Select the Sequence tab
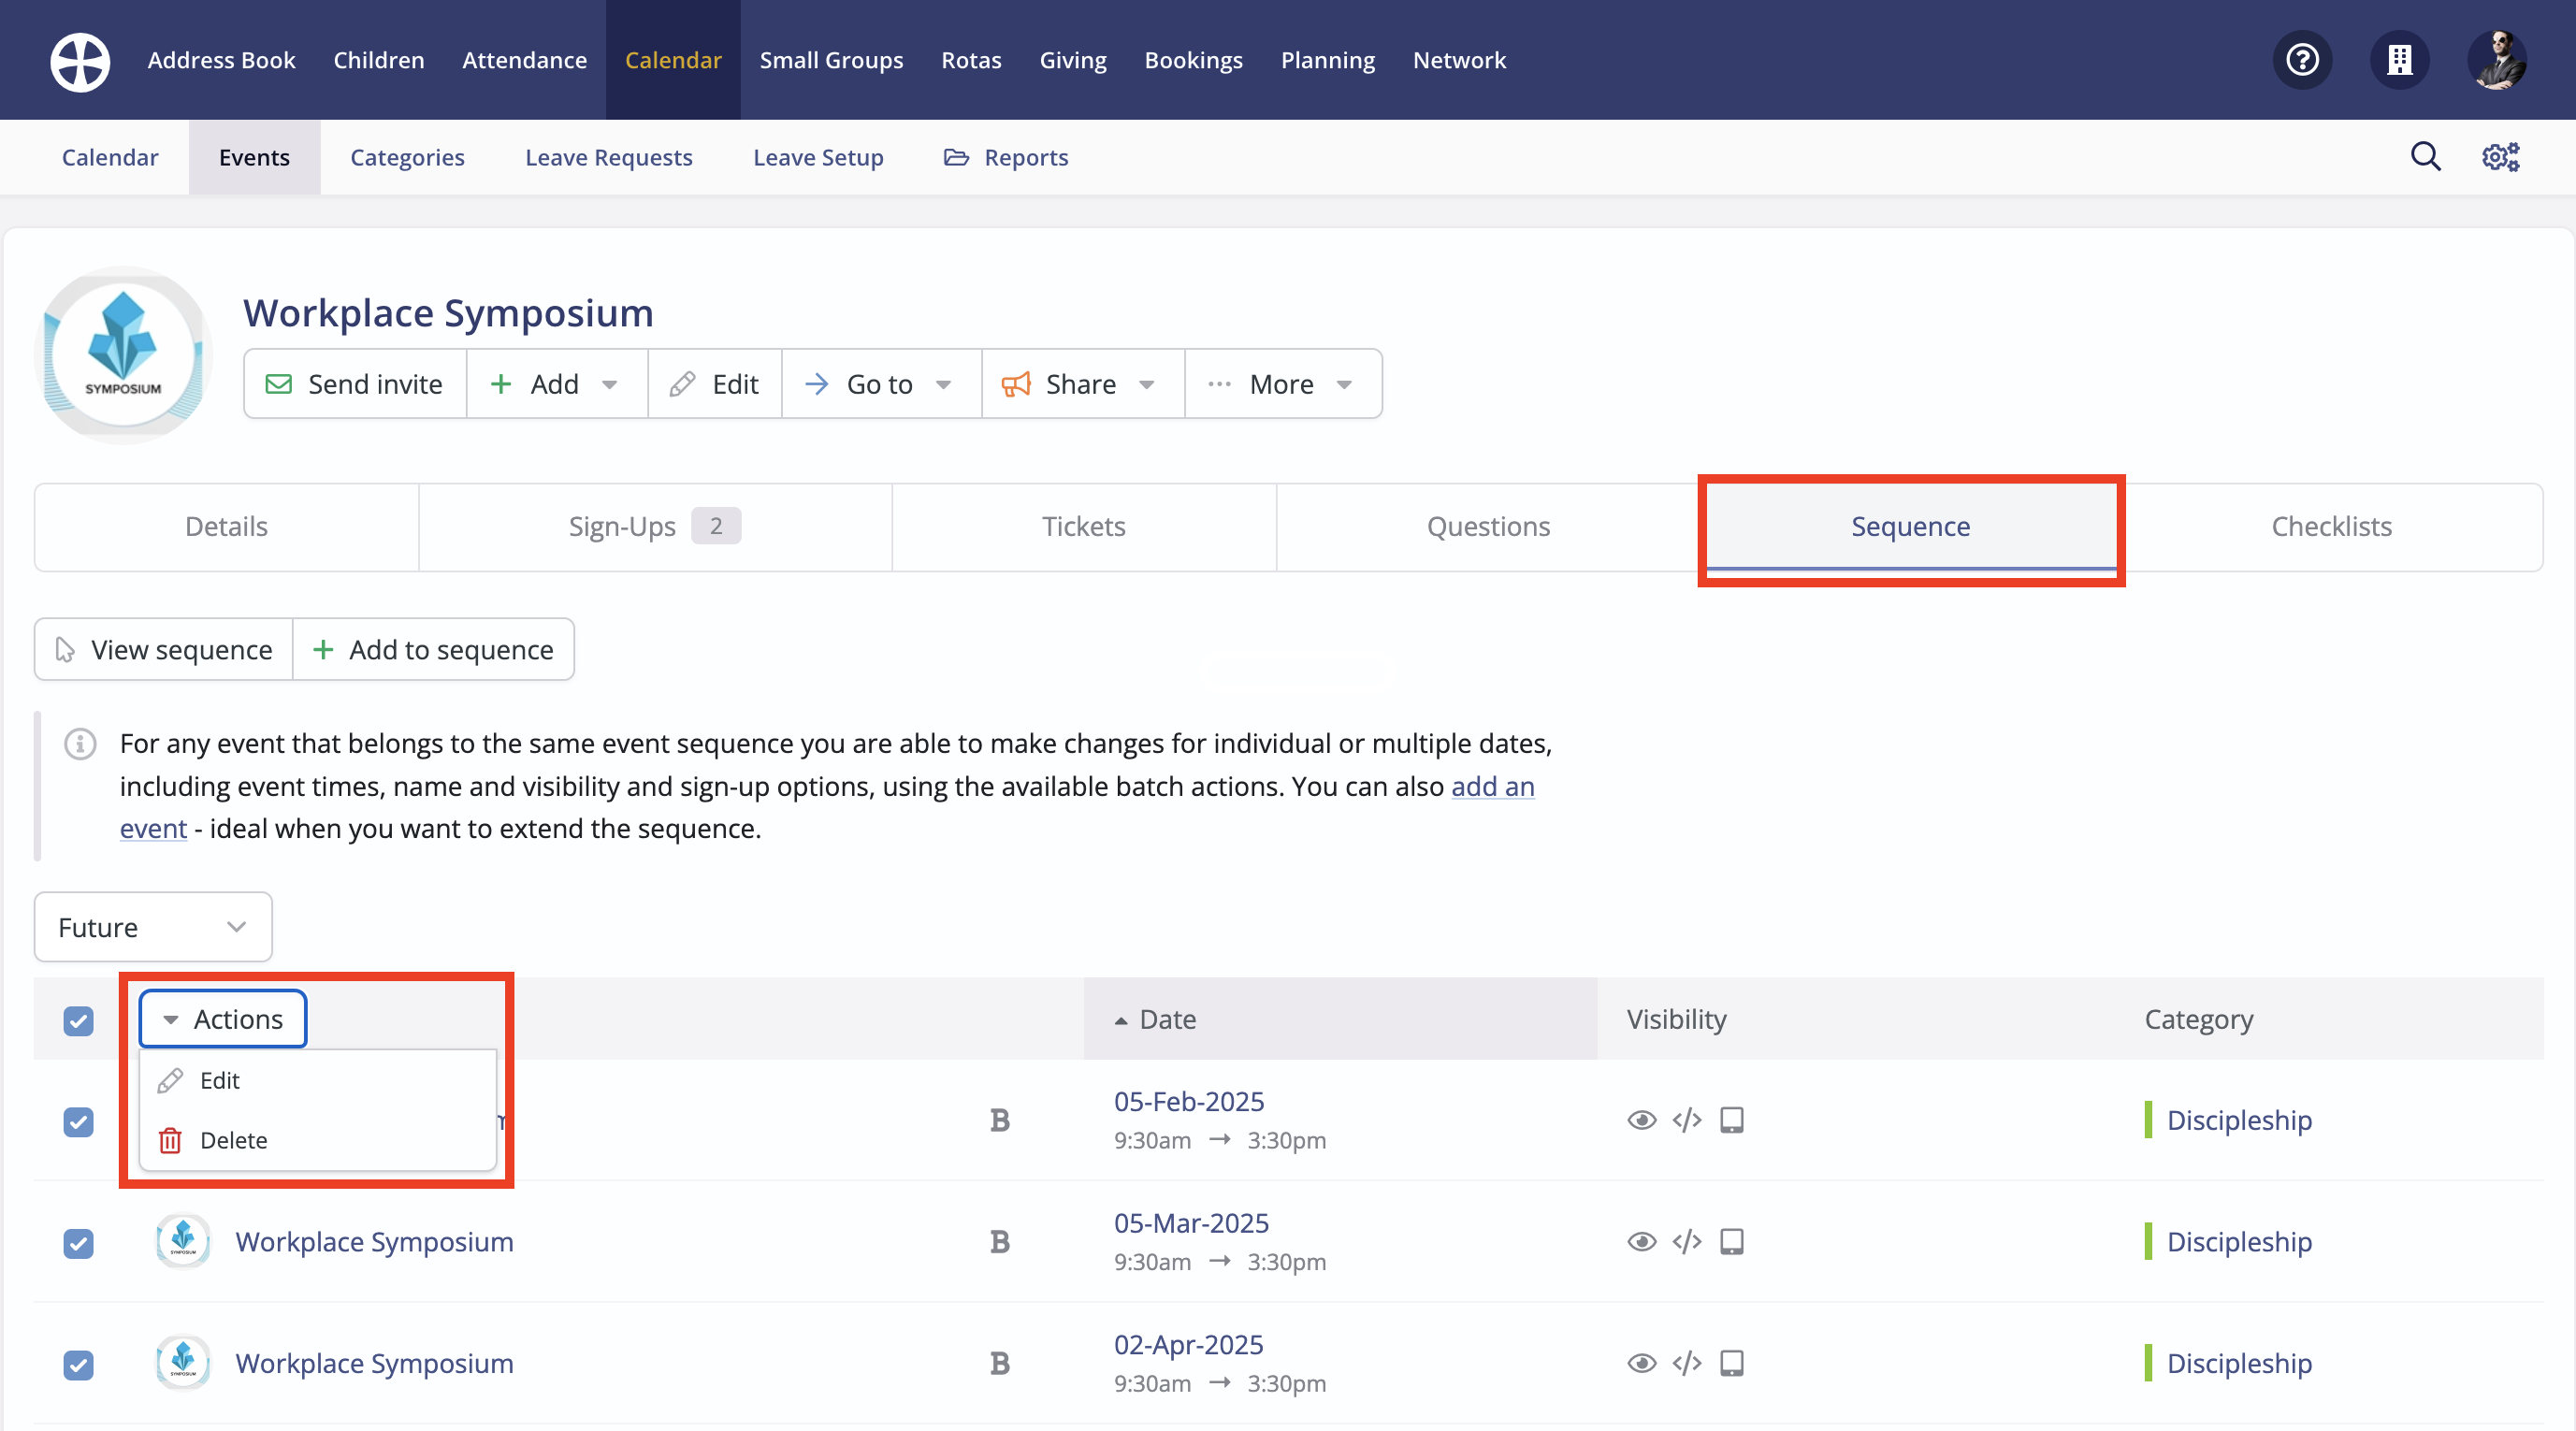The width and height of the screenshot is (2576, 1431). click(x=1910, y=527)
